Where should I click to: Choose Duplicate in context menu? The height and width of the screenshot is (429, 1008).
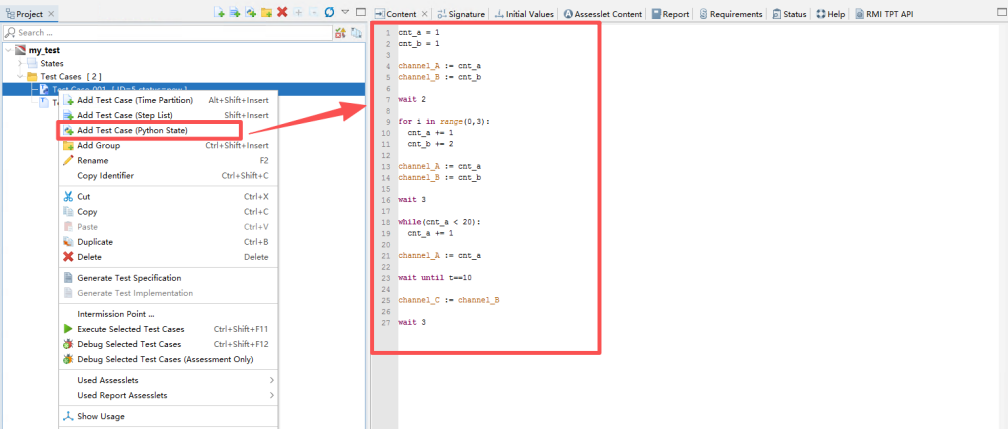click(168, 242)
